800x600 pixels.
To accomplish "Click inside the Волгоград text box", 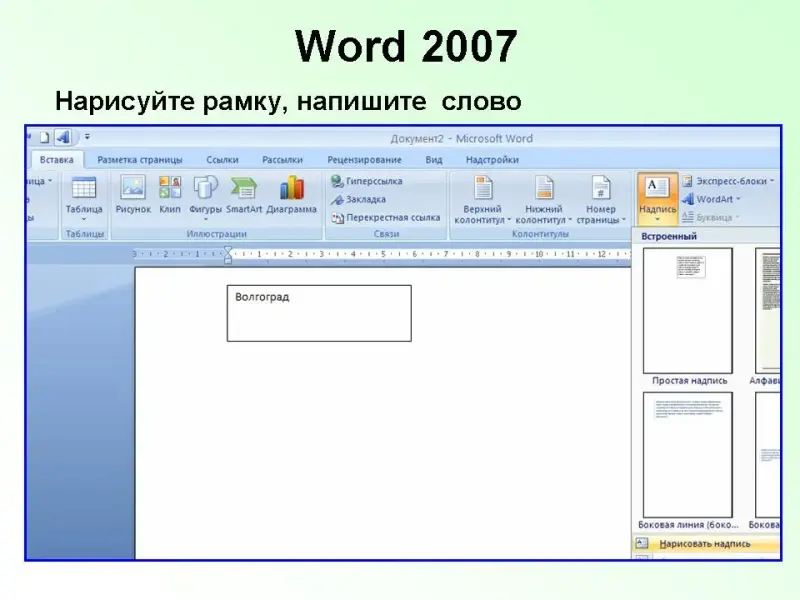I will click(x=318, y=313).
